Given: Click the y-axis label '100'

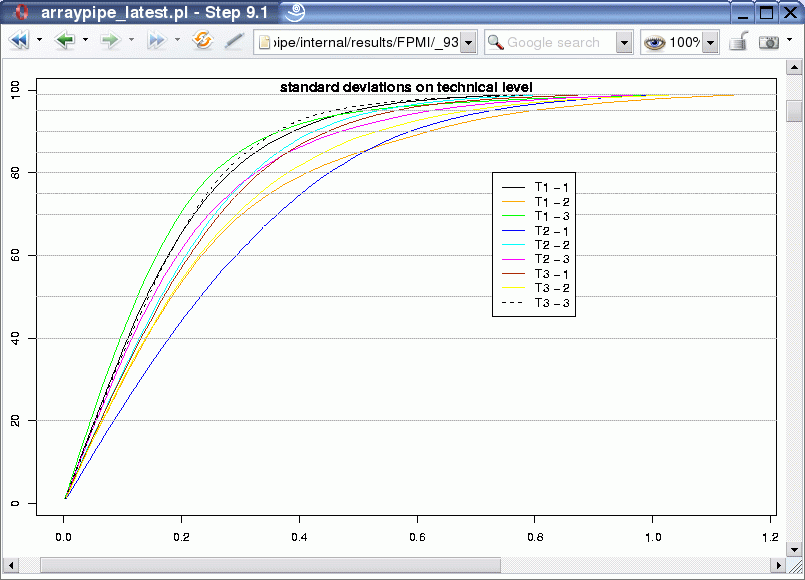Looking at the screenshot, I should (15, 91).
